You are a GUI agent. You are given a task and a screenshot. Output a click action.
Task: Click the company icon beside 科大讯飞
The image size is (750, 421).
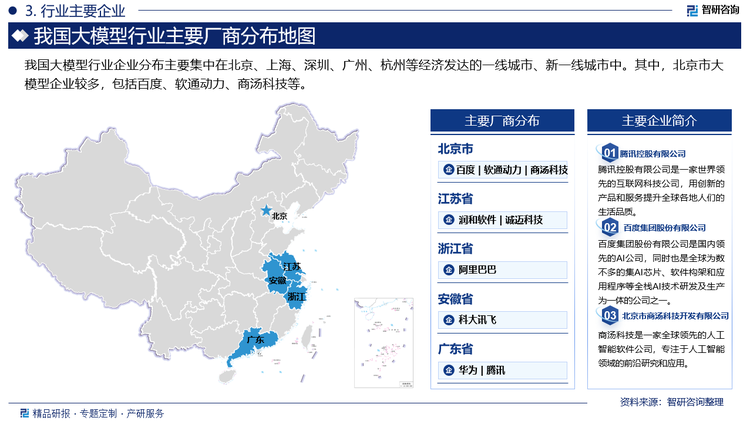pos(448,320)
